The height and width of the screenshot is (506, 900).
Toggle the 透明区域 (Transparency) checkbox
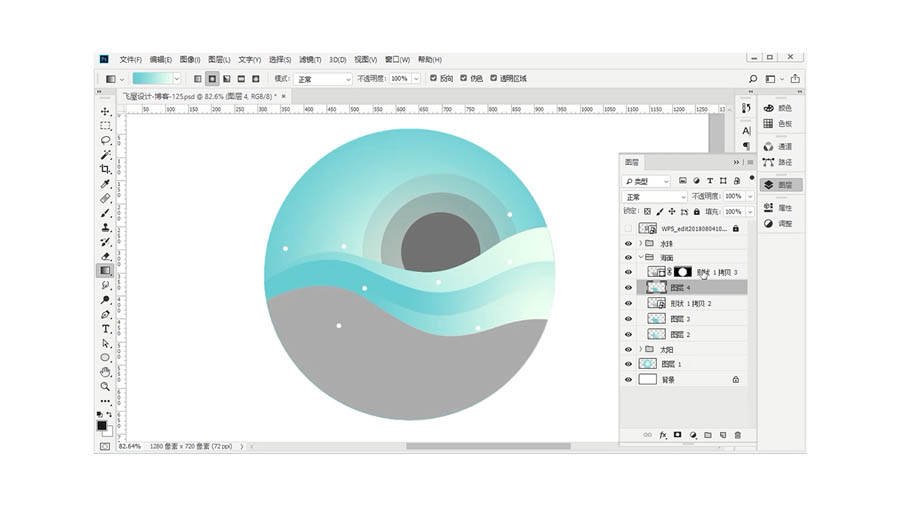click(x=493, y=78)
